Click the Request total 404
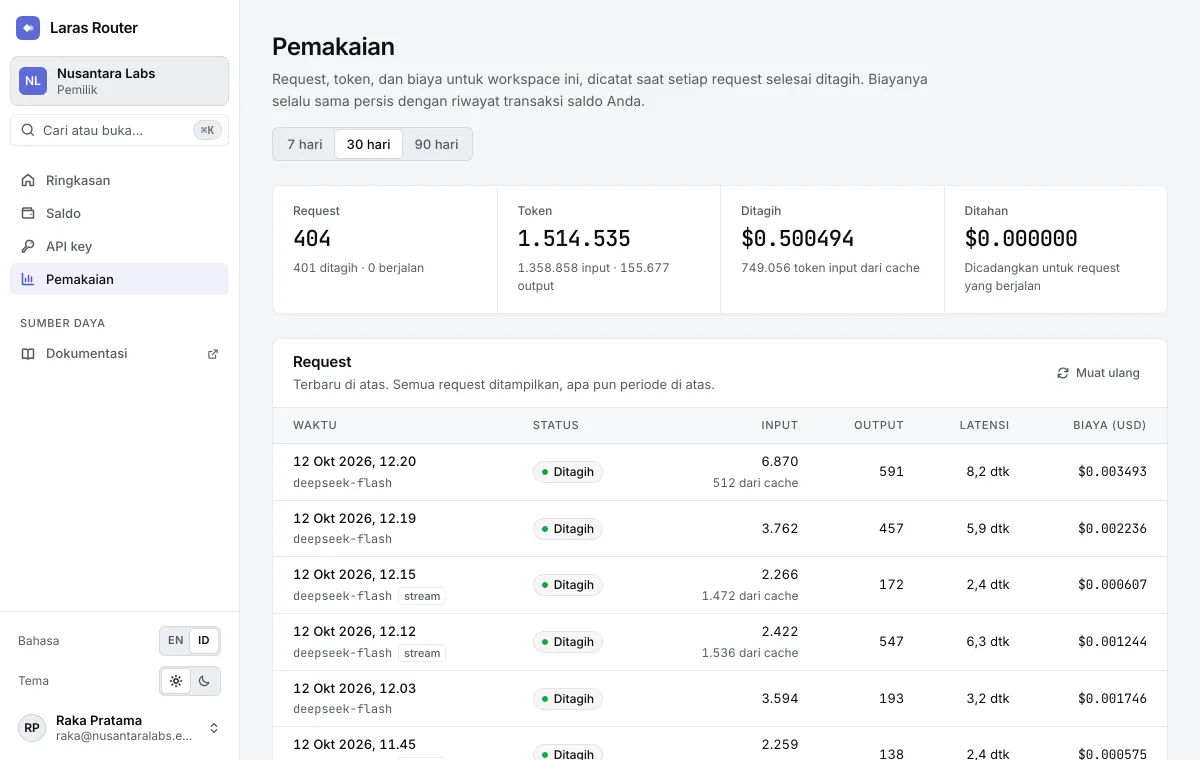Image resolution: width=1200 pixels, height=760 pixels. tap(312, 239)
